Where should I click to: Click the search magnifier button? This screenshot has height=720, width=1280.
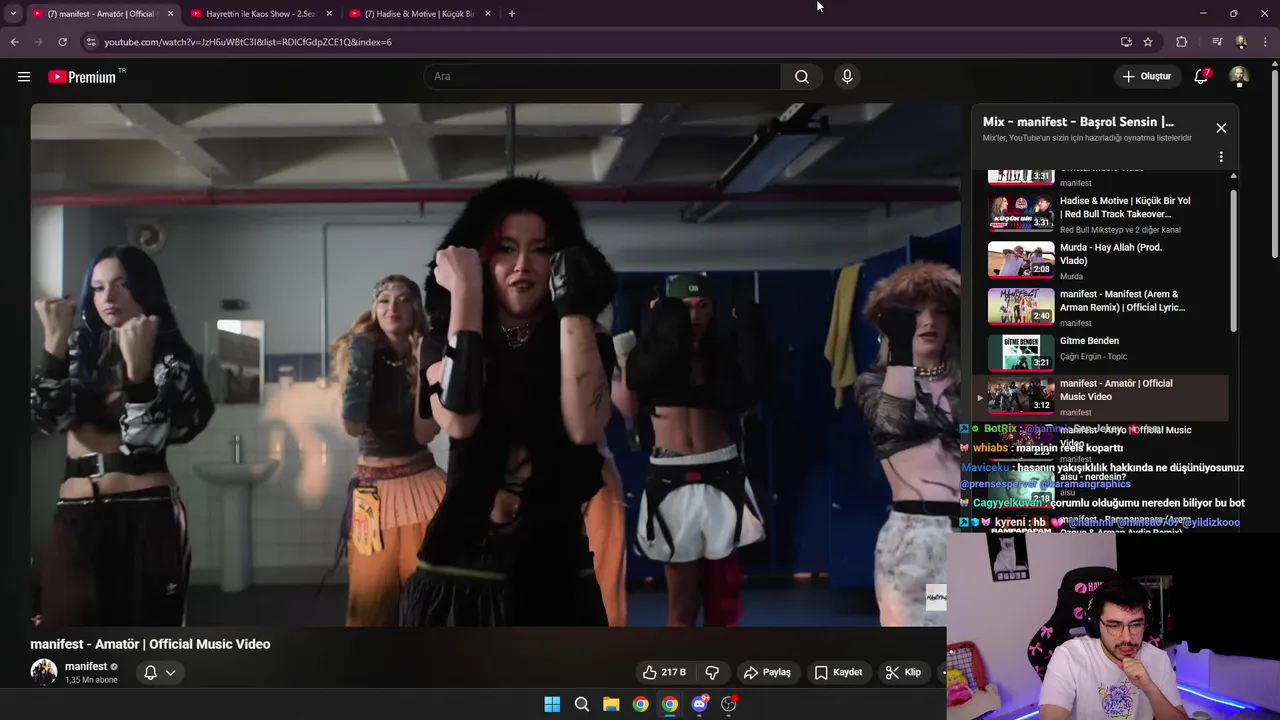click(802, 77)
